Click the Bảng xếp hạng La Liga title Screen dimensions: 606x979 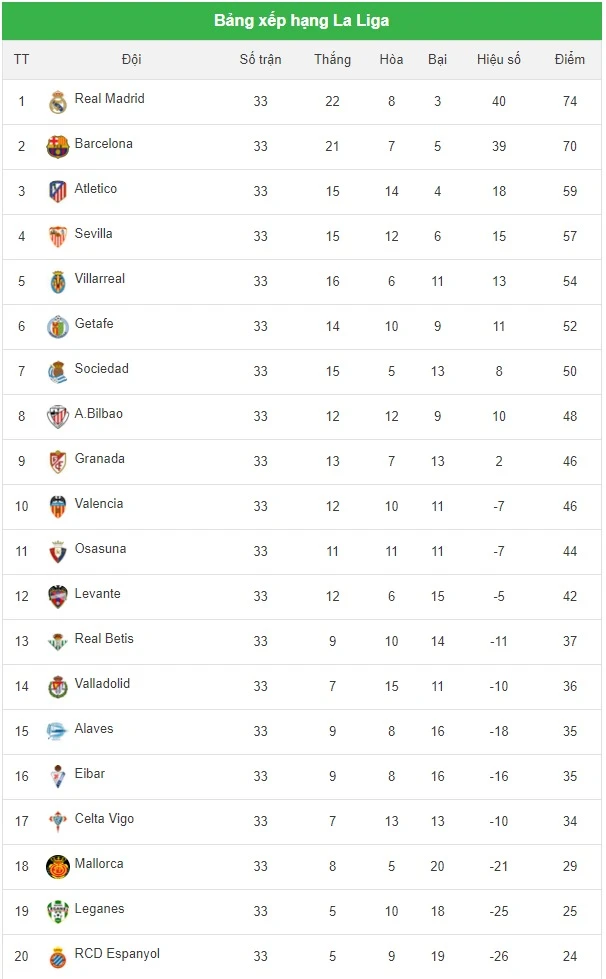tap(301, 21)
